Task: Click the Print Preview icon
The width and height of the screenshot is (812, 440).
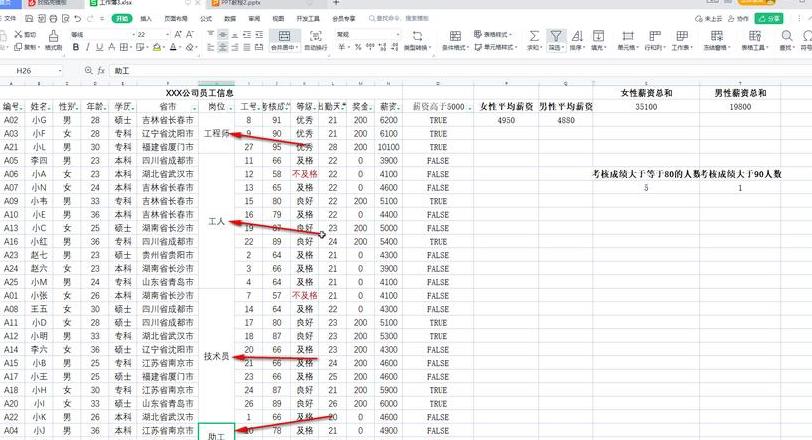Action: [65, 19]
